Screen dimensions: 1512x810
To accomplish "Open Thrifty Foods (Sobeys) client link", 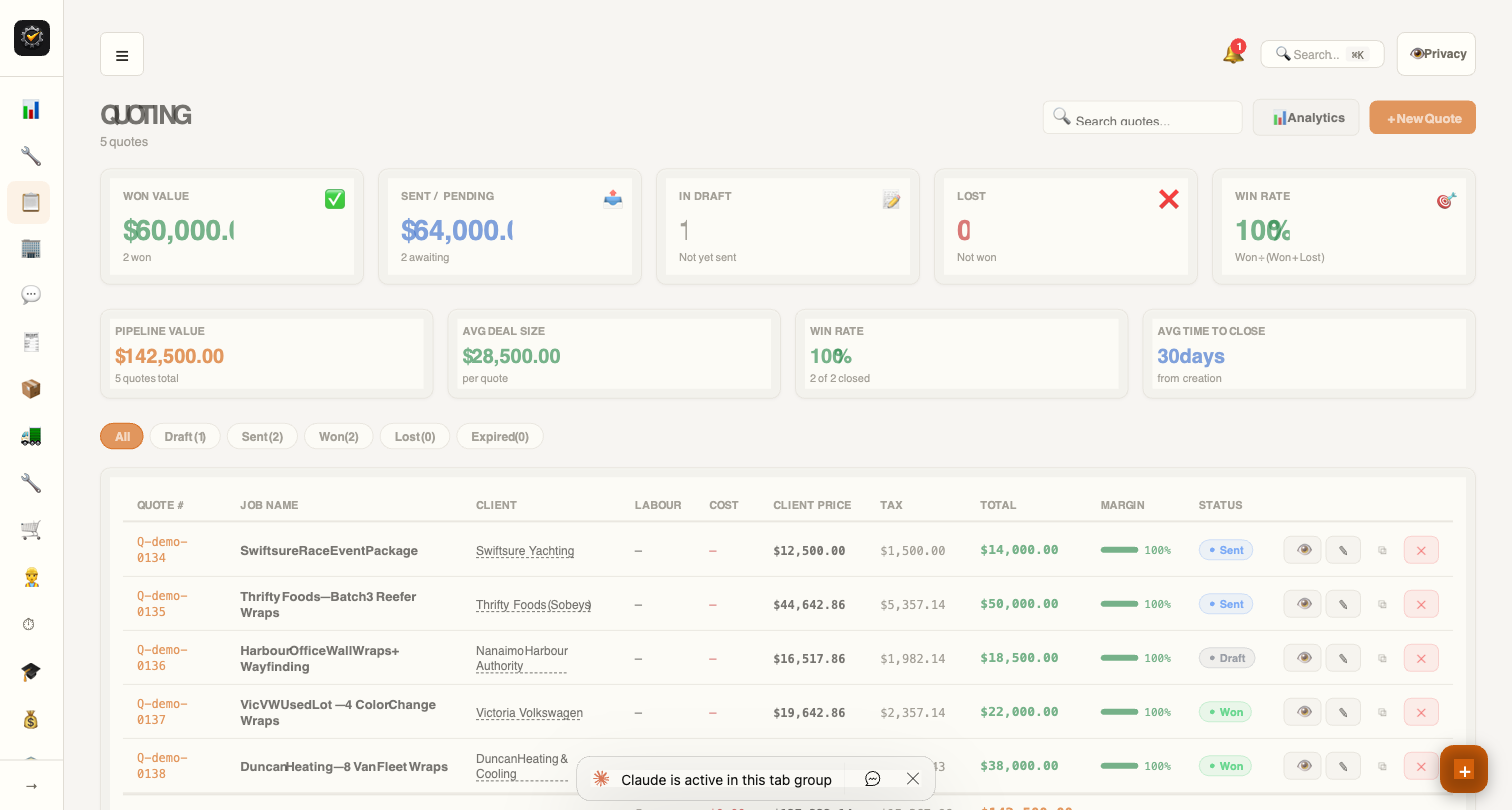I will tap(533, 605).
